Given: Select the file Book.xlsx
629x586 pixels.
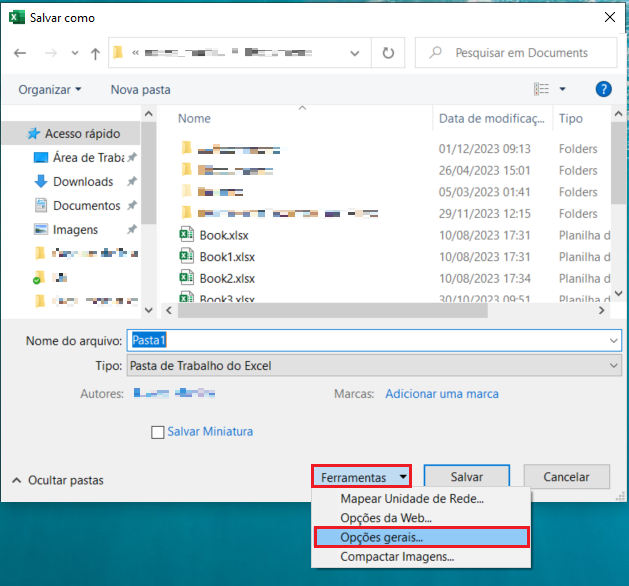Looking at the screenshot, I should coord(224,235).
